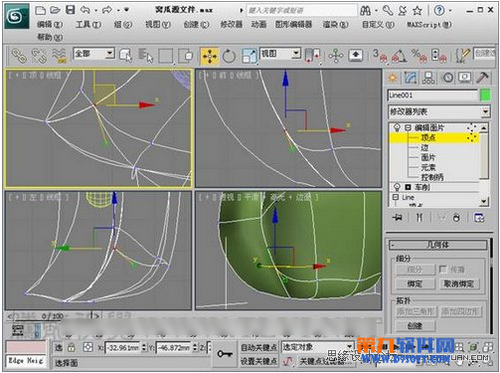
Task: Open favorites with the star icon
Action: (x=417, y=11)
